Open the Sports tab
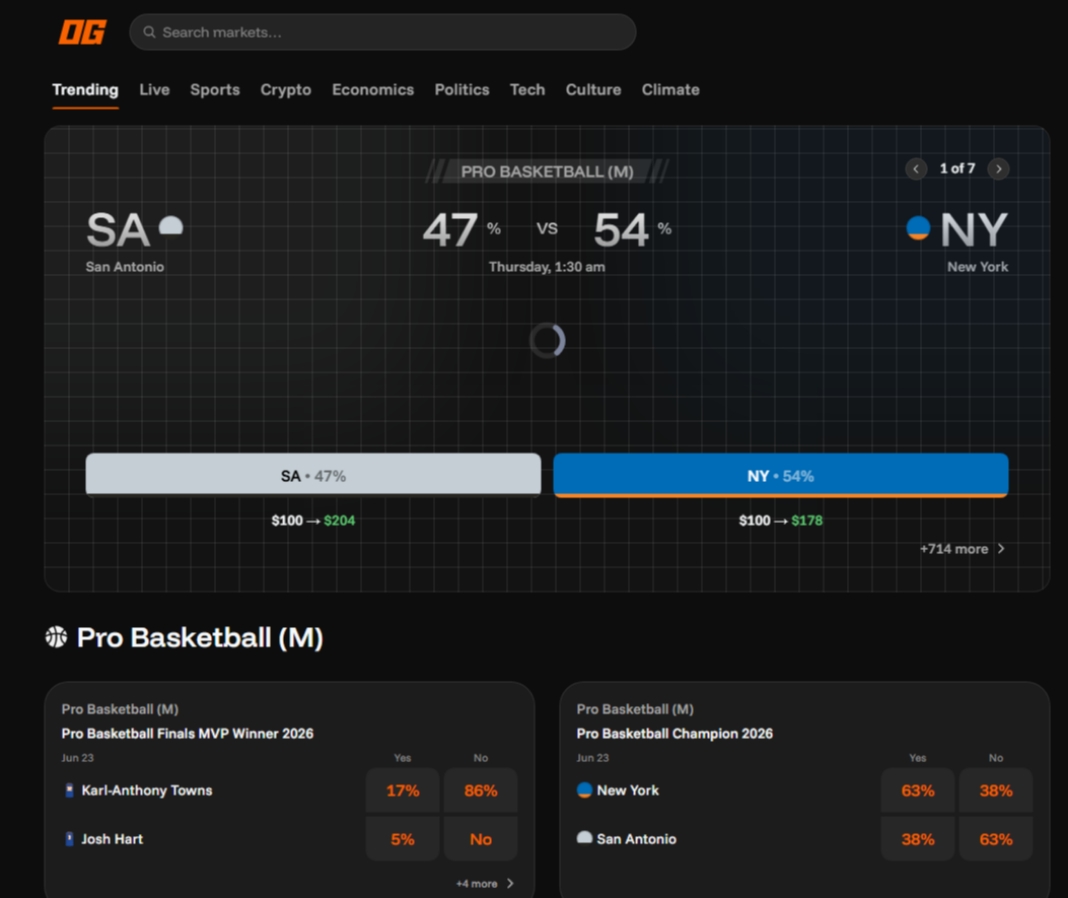Image resolution: width=1068 pixels, height=898 pixels. click(215, 90)
